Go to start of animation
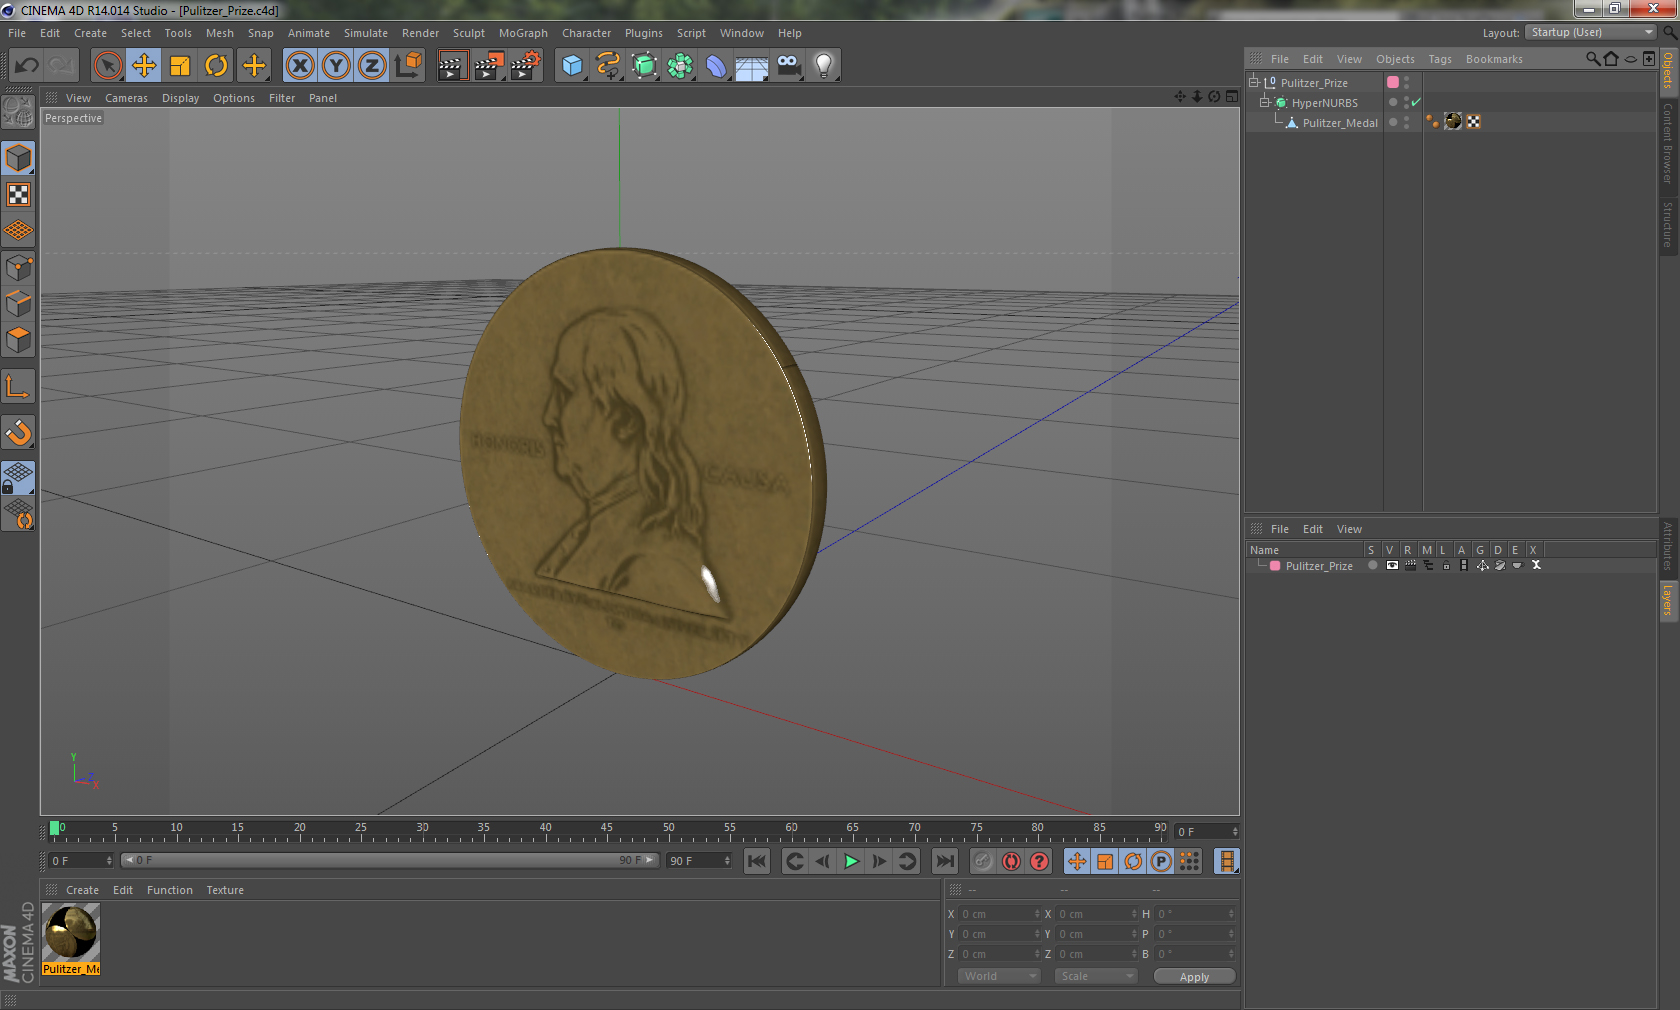The width and height of the screenshot is (1680, 1010). point(757,861)
